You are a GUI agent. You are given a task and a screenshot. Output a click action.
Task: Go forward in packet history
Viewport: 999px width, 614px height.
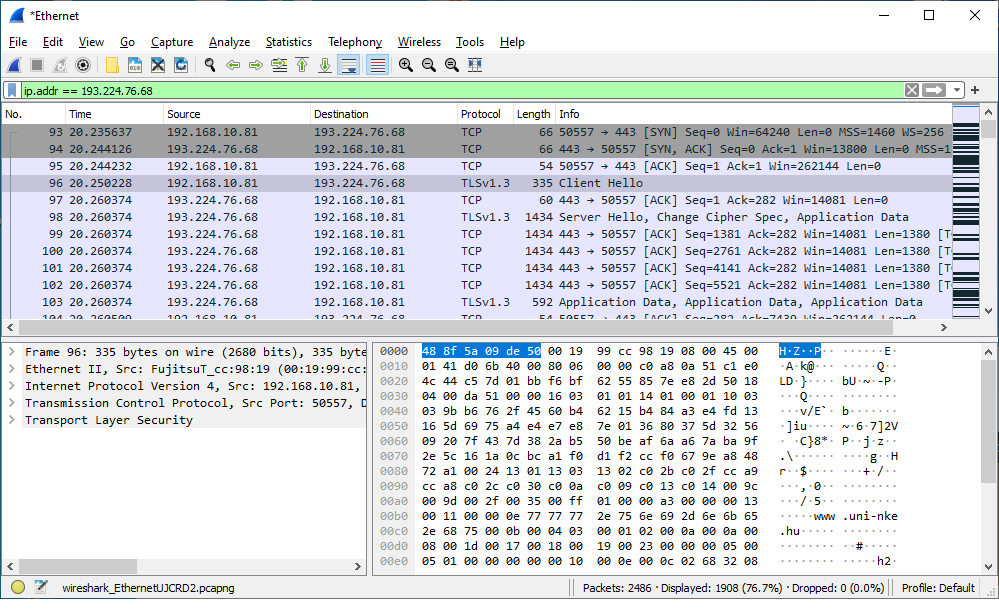[x=256, y=65]
